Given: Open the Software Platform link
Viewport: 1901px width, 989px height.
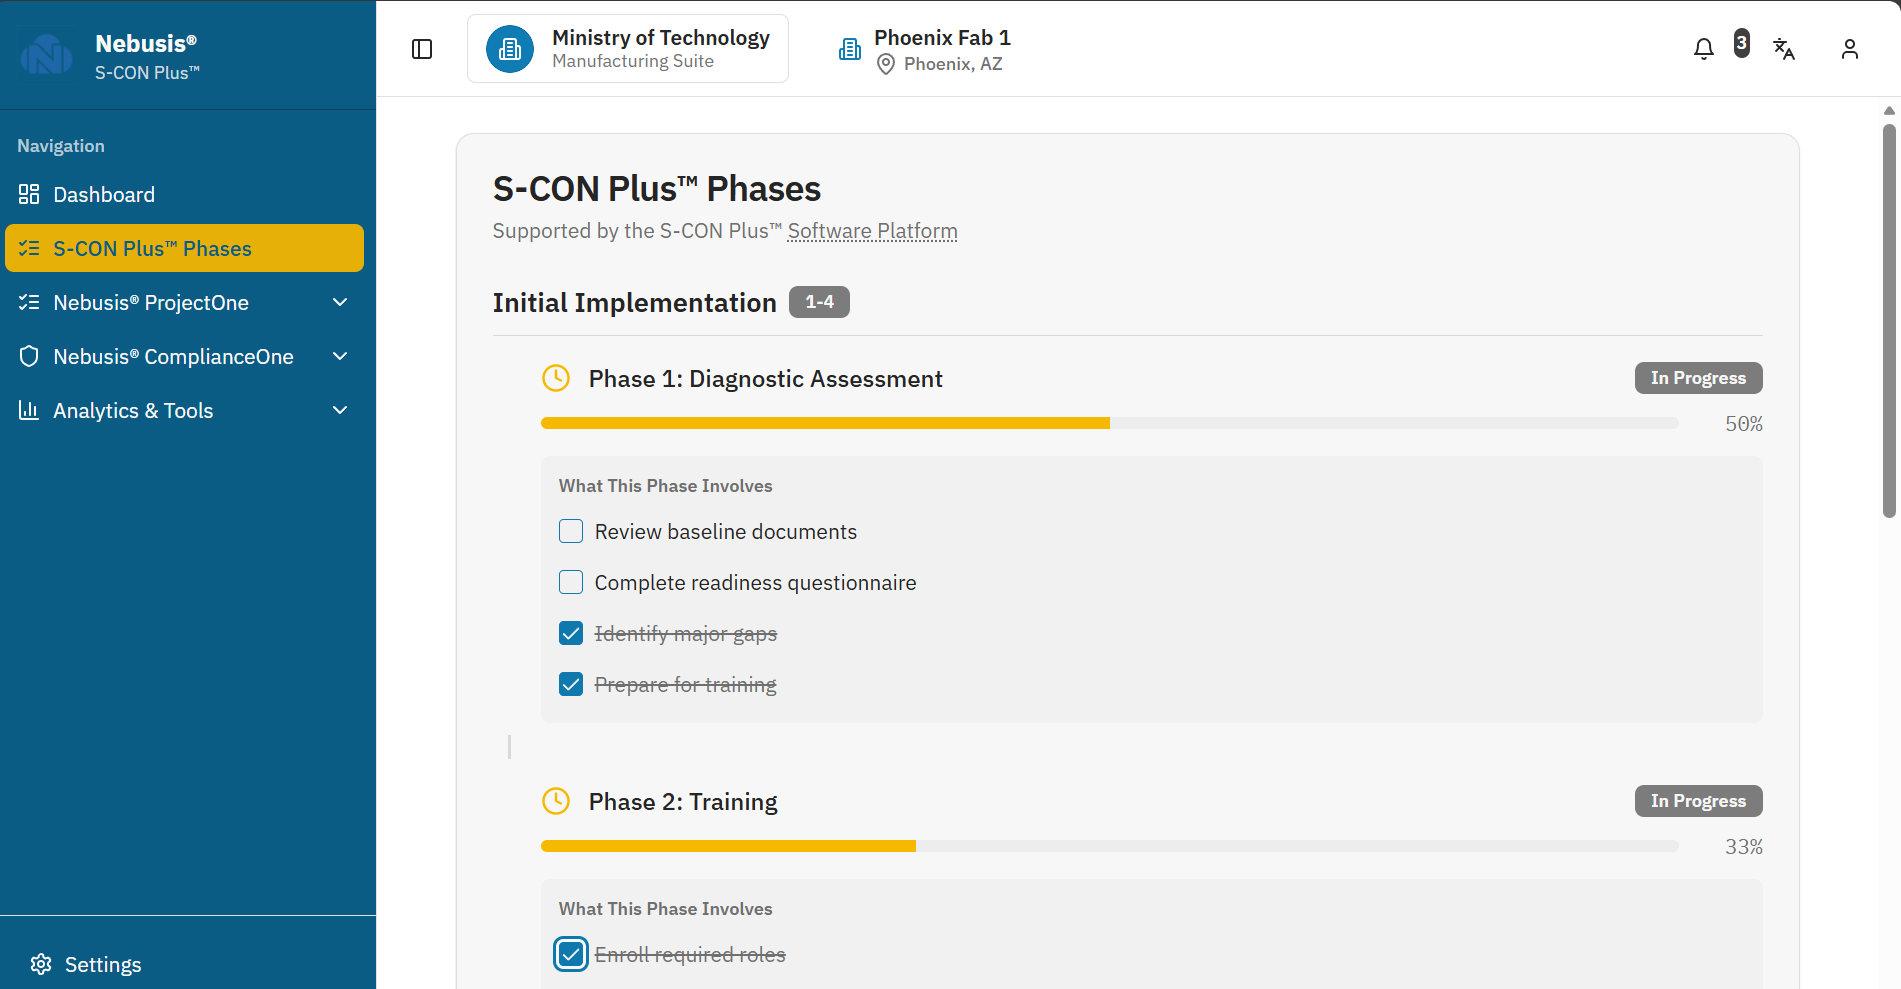Looking at the screenshot, I should 872,231.
